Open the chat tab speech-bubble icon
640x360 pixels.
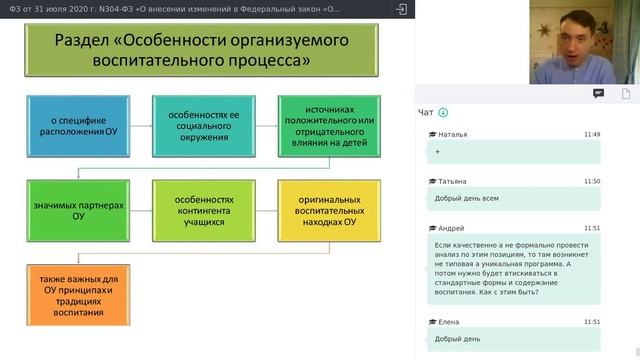pyautogui.click(x=598, y=93)
